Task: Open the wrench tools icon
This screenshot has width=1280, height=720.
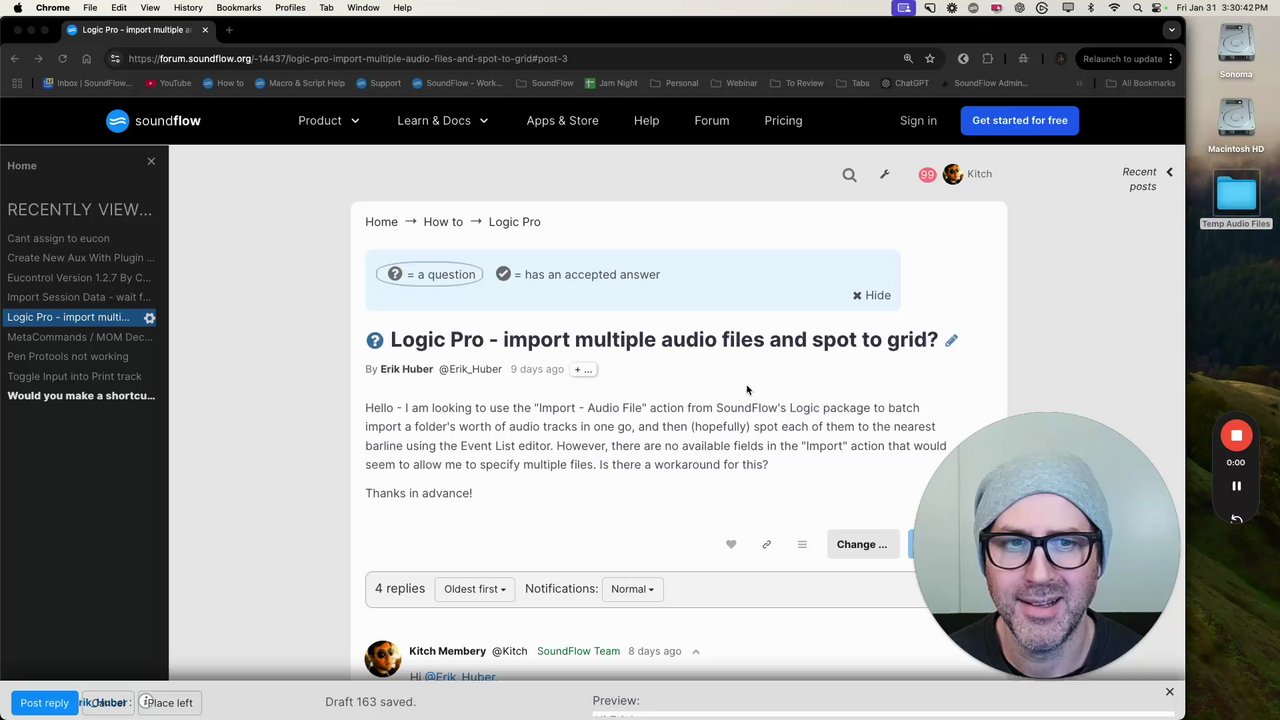Action: pyautogui.click(x=884, y=174)
